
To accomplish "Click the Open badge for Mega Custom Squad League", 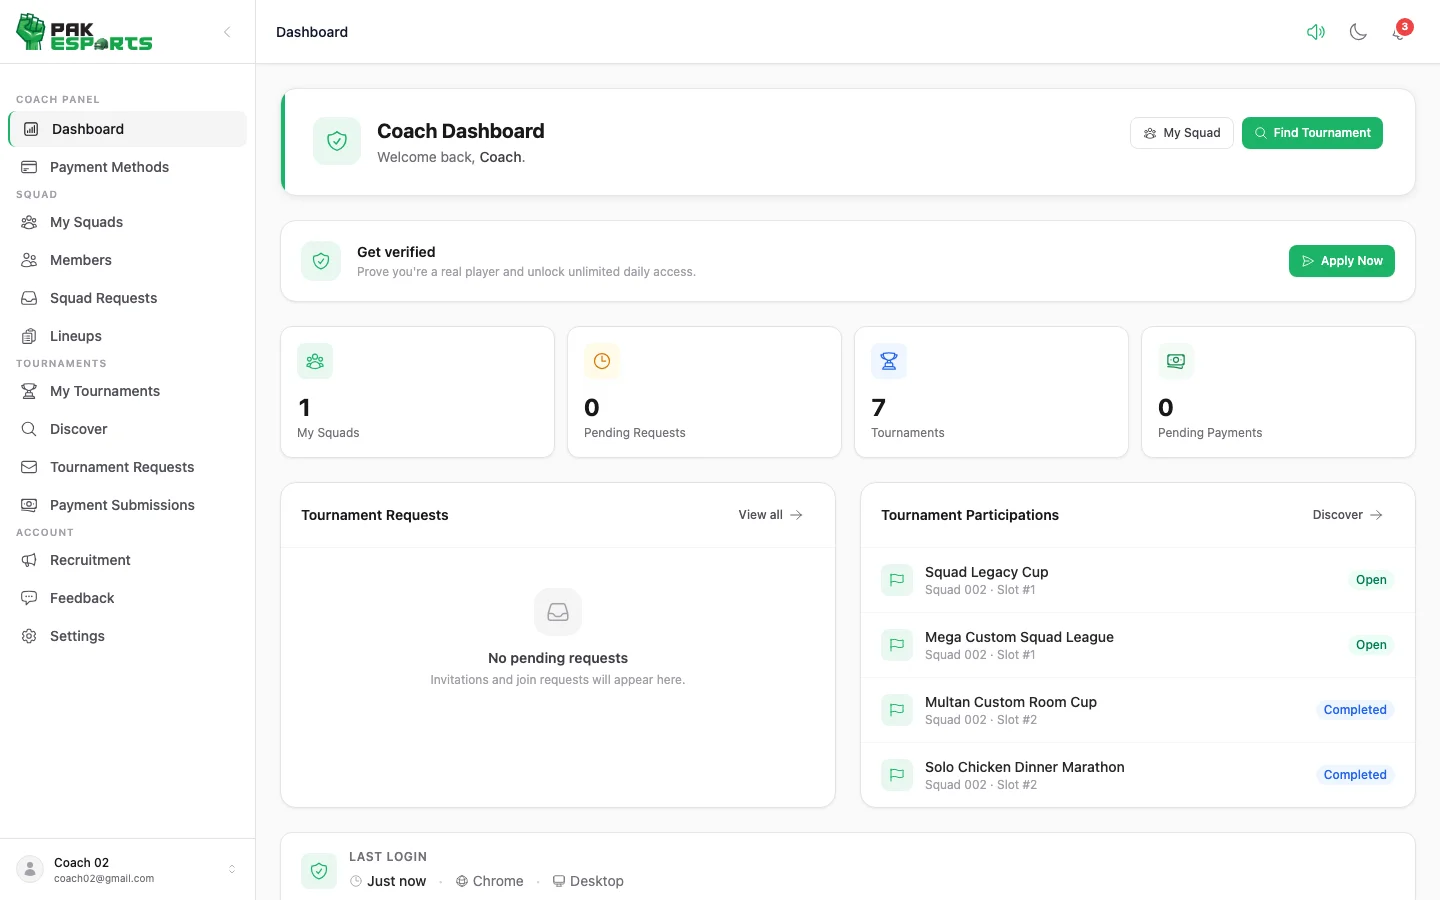I will point(1371,645).
